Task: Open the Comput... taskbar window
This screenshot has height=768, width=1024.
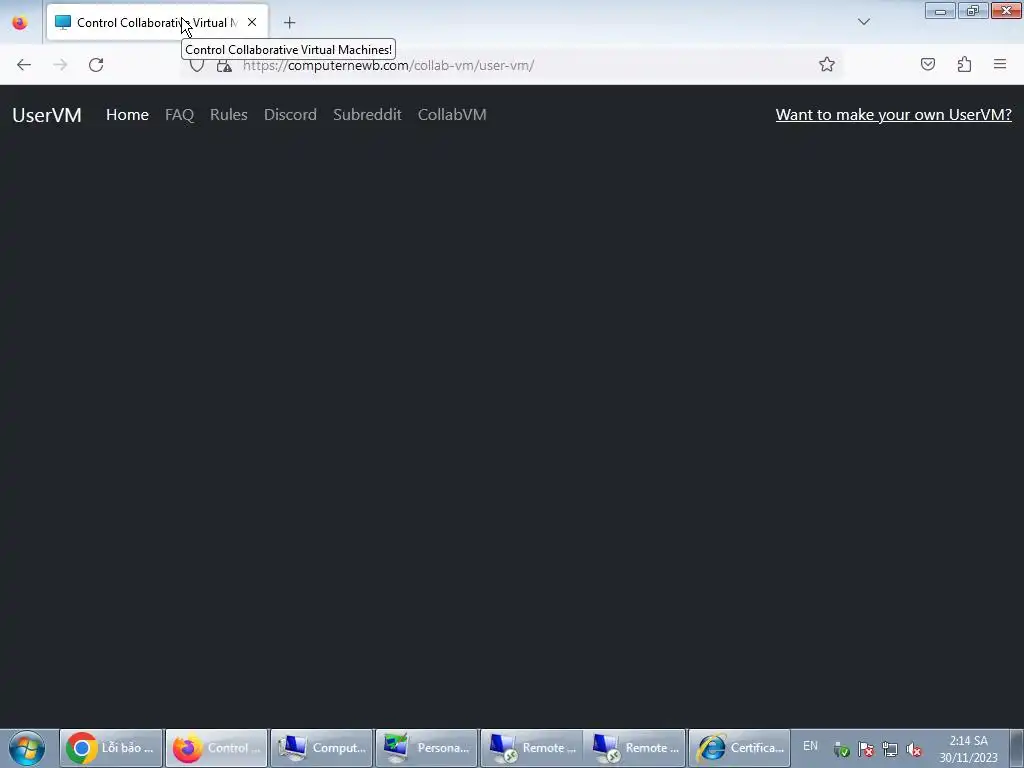Action: [x=321, y=748]
